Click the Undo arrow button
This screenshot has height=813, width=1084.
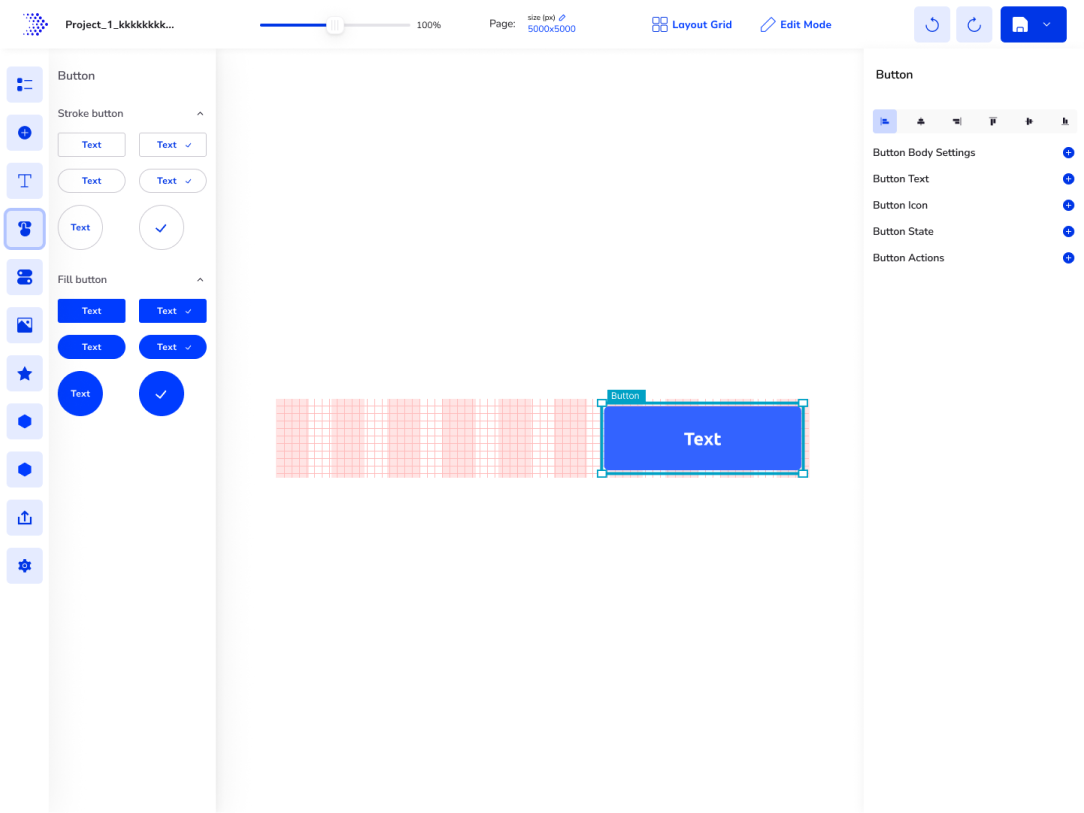931,24
